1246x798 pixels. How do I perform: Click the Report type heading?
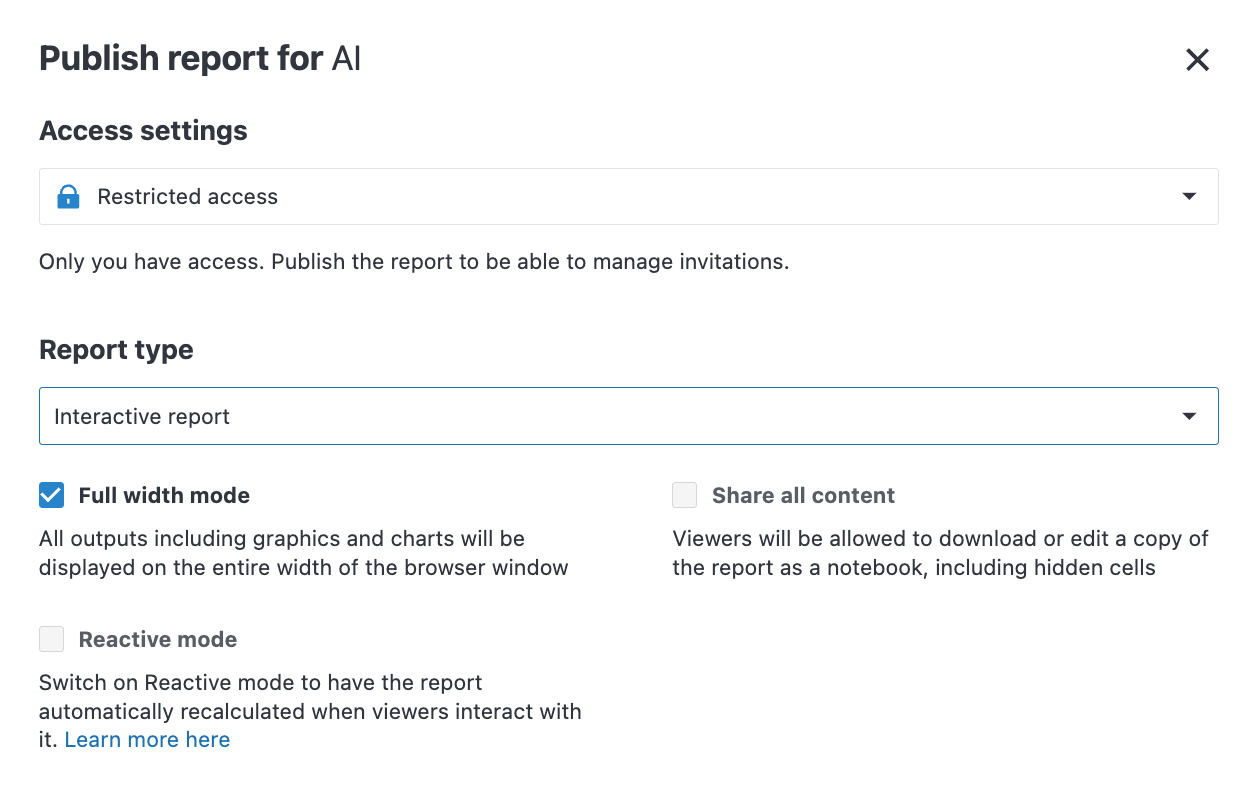pos(116,349)
